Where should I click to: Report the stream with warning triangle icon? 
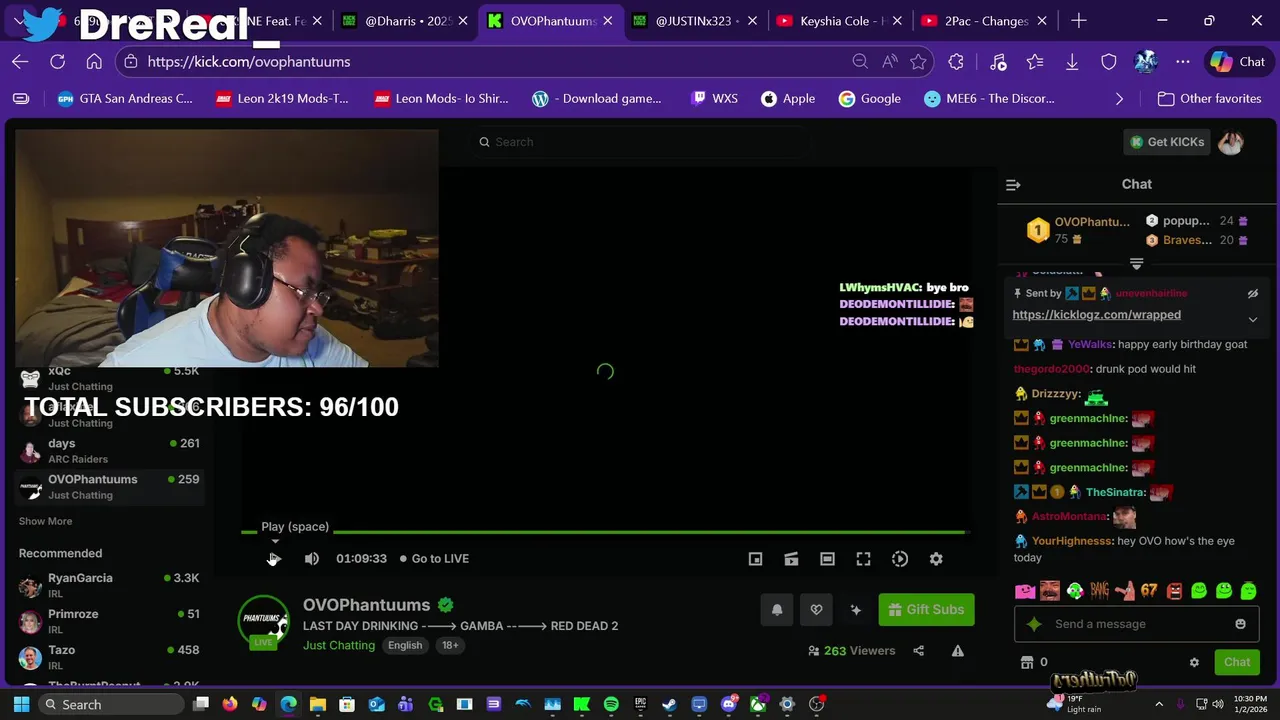(x=957, y=651)
